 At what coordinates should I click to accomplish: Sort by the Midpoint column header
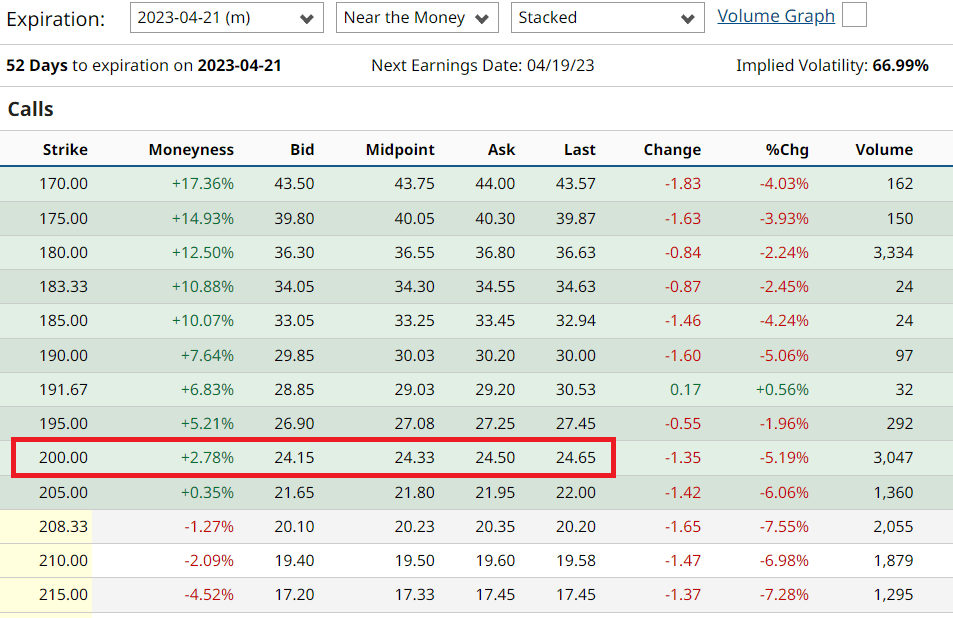400,150
